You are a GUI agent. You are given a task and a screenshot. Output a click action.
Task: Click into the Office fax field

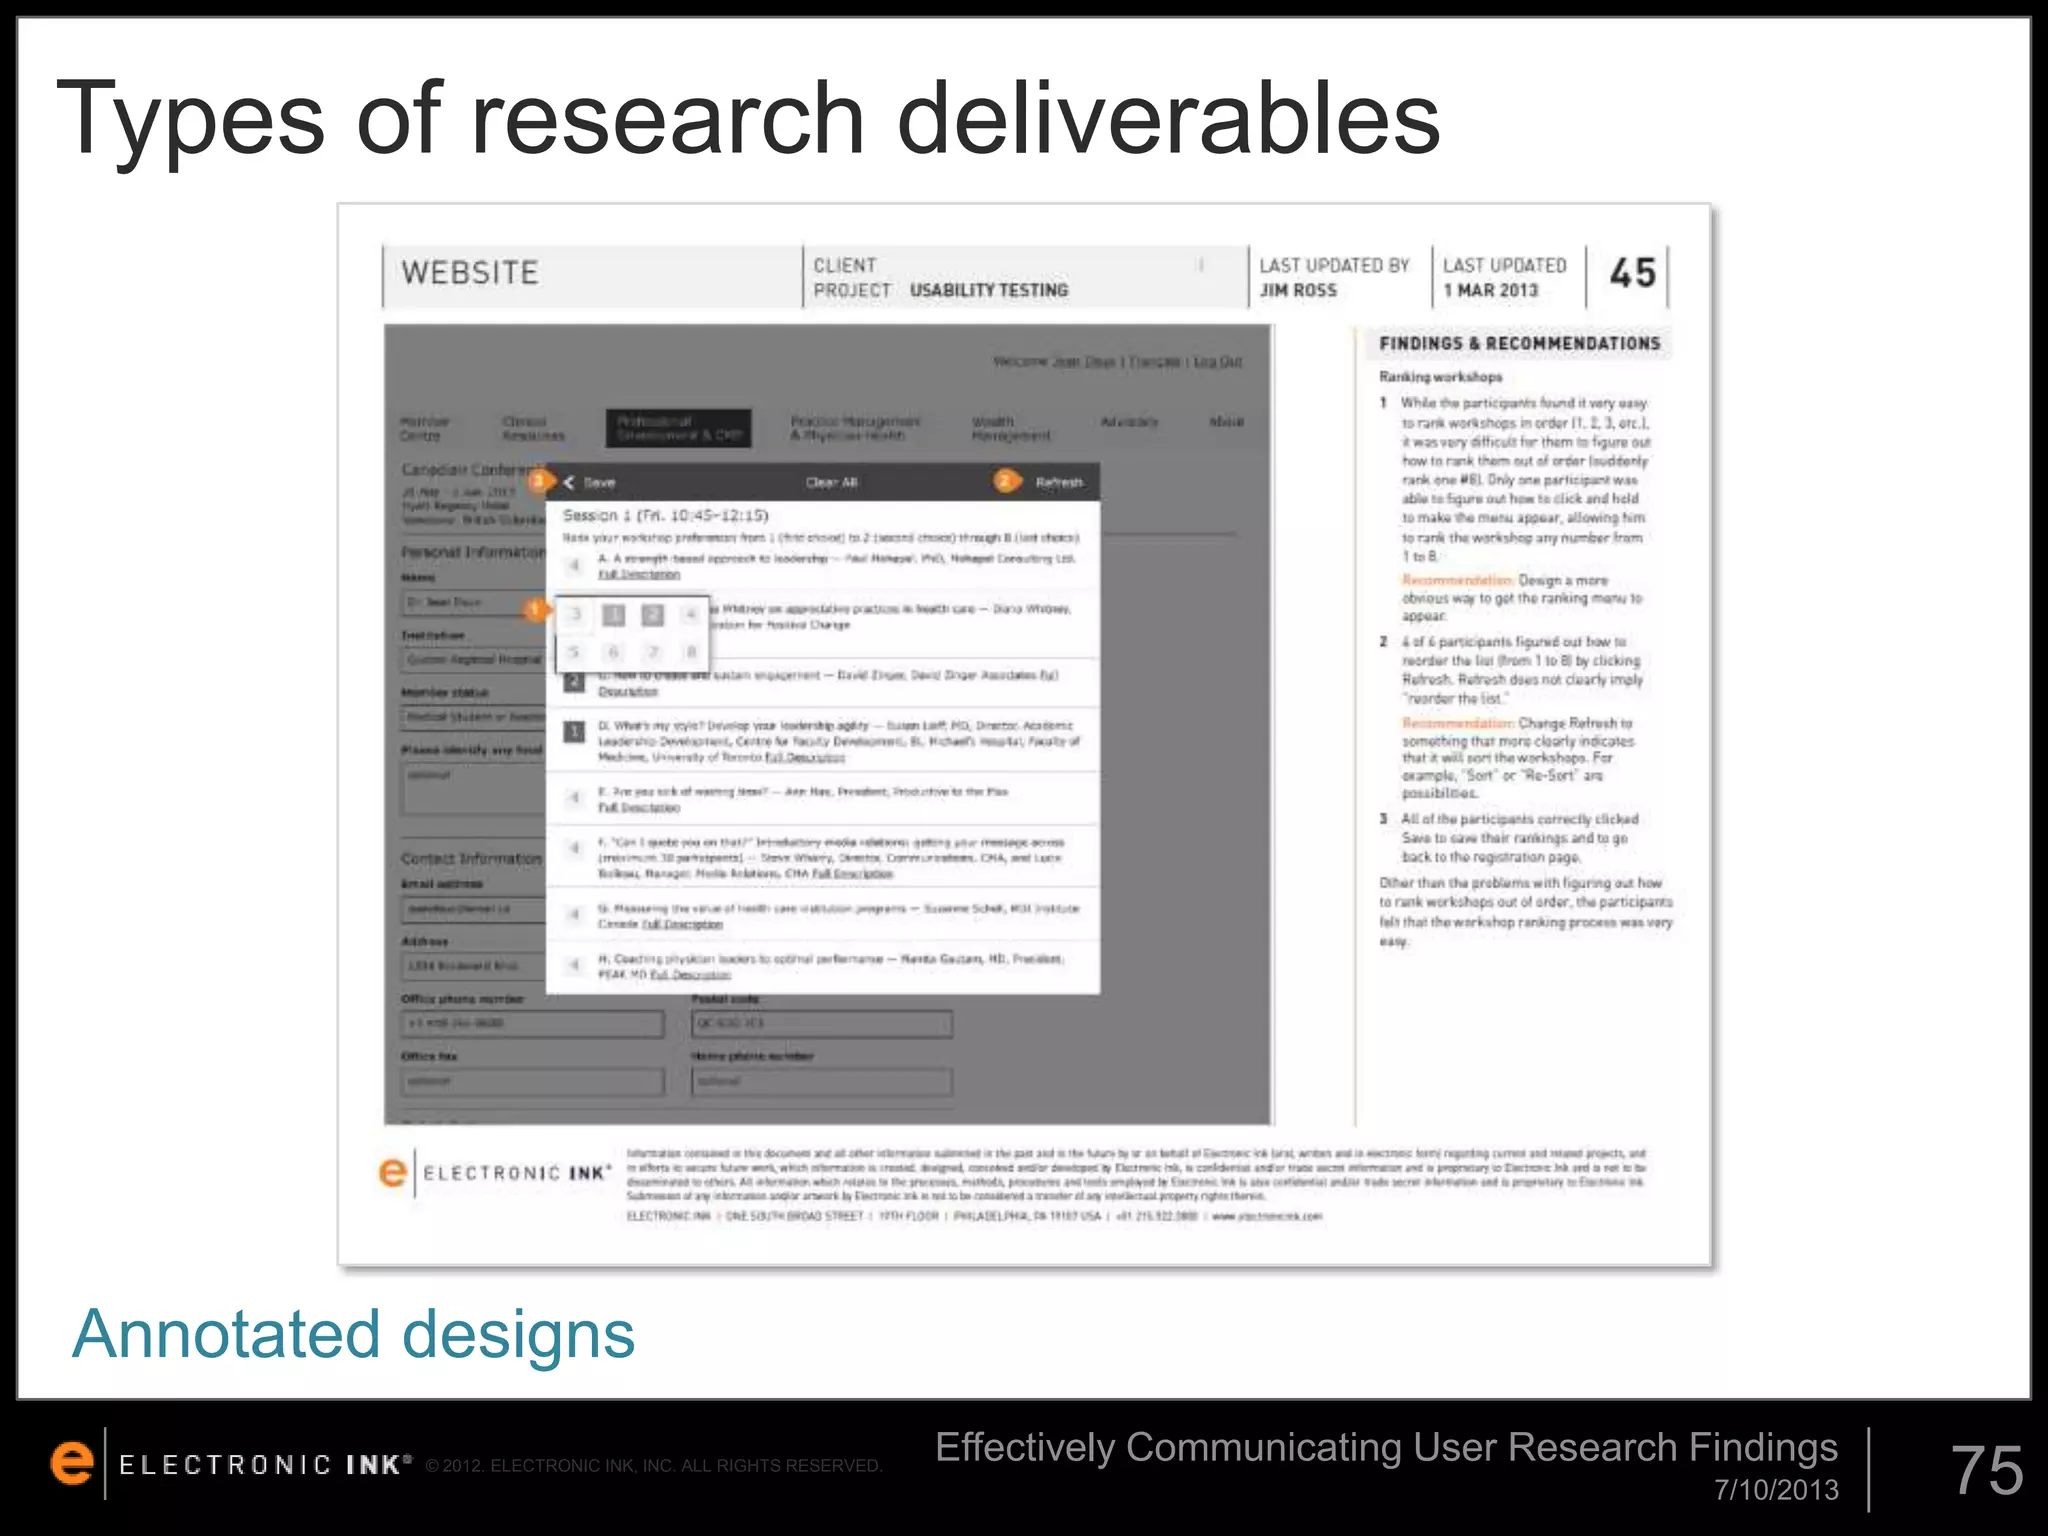click(533, 1082)
